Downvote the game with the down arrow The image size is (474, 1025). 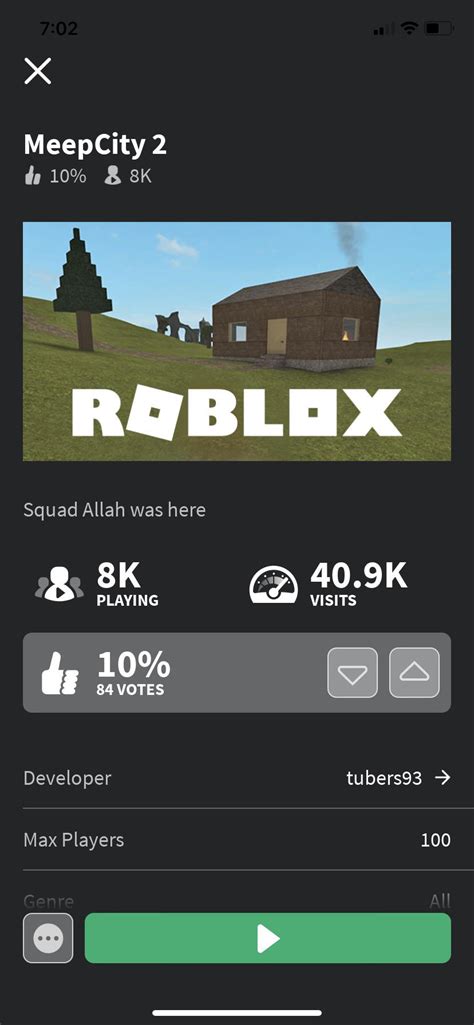pos(352,673)
